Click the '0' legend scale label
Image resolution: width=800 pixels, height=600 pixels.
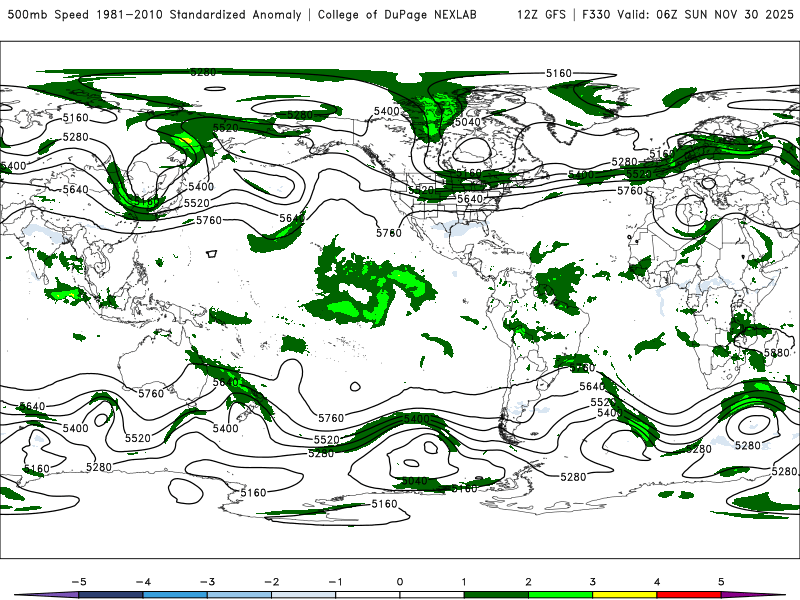(x=400, y=582)
